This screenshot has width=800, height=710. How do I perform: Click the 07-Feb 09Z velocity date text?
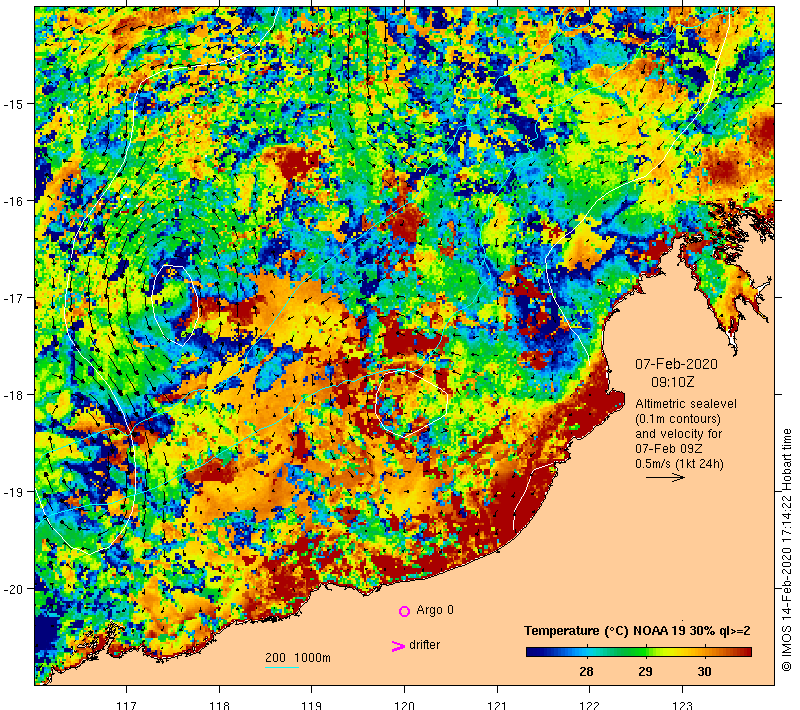(x=668, y=449)
